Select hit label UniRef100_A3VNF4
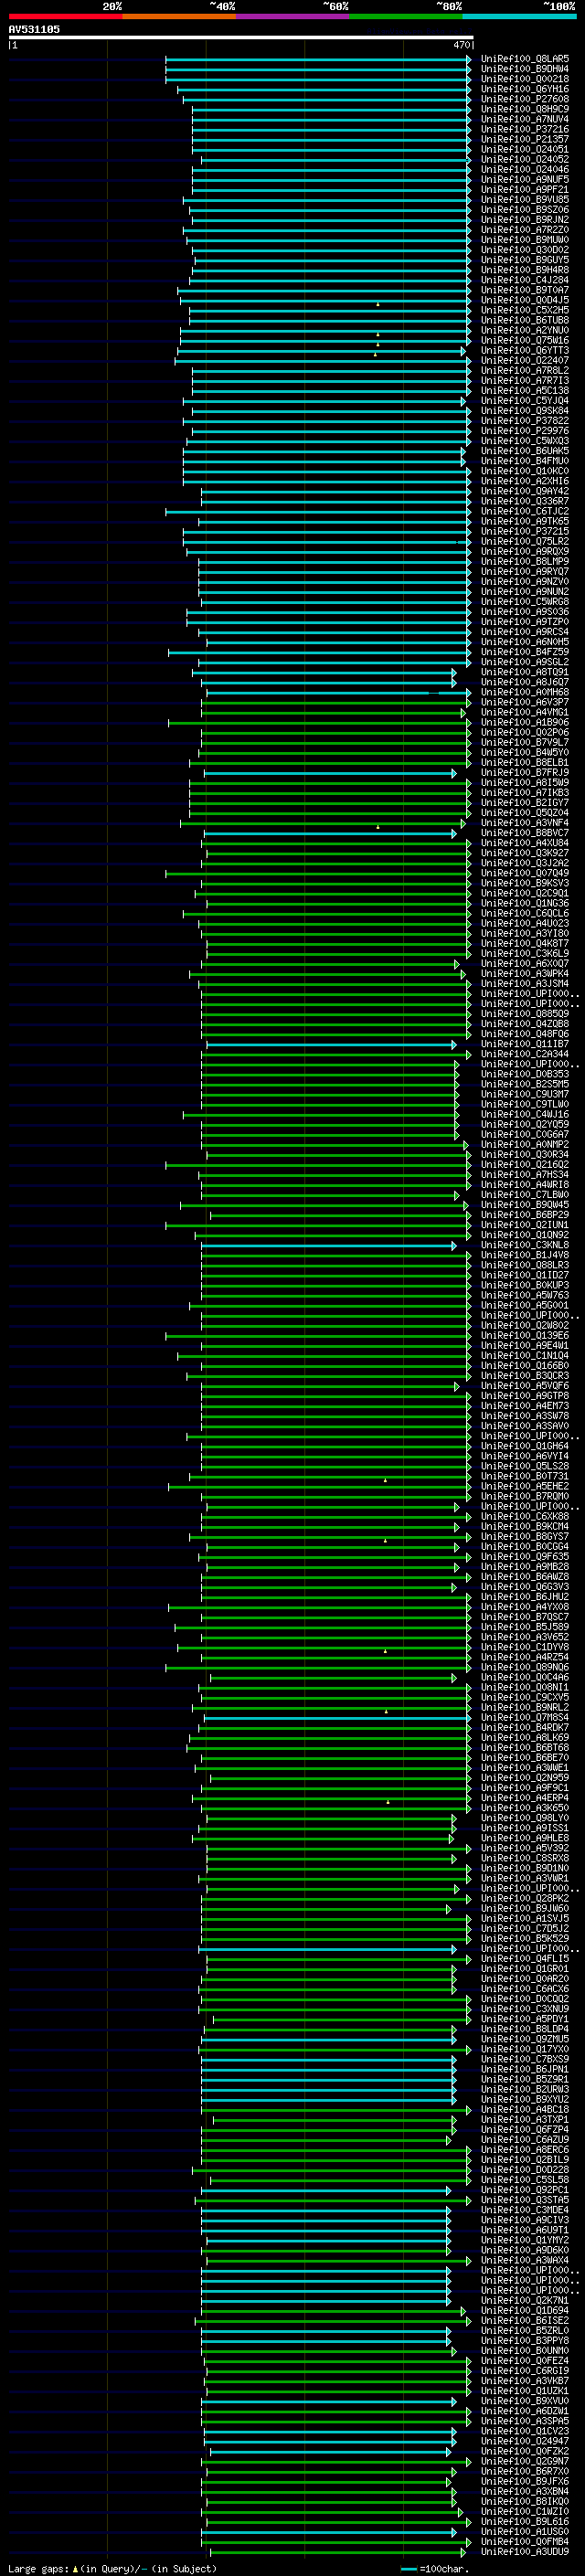This screenshot has height=2576, width=585. click(x=524, y=823)
